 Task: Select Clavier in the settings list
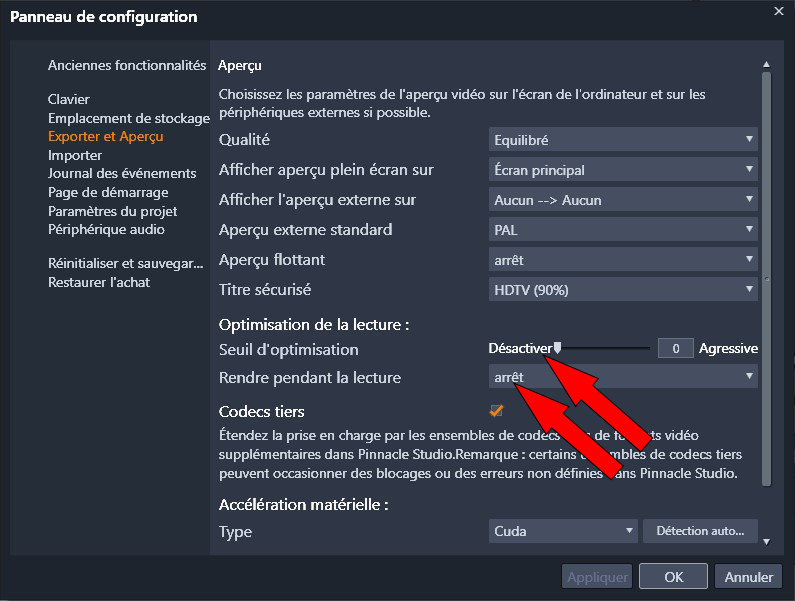[x=69, y=99]
